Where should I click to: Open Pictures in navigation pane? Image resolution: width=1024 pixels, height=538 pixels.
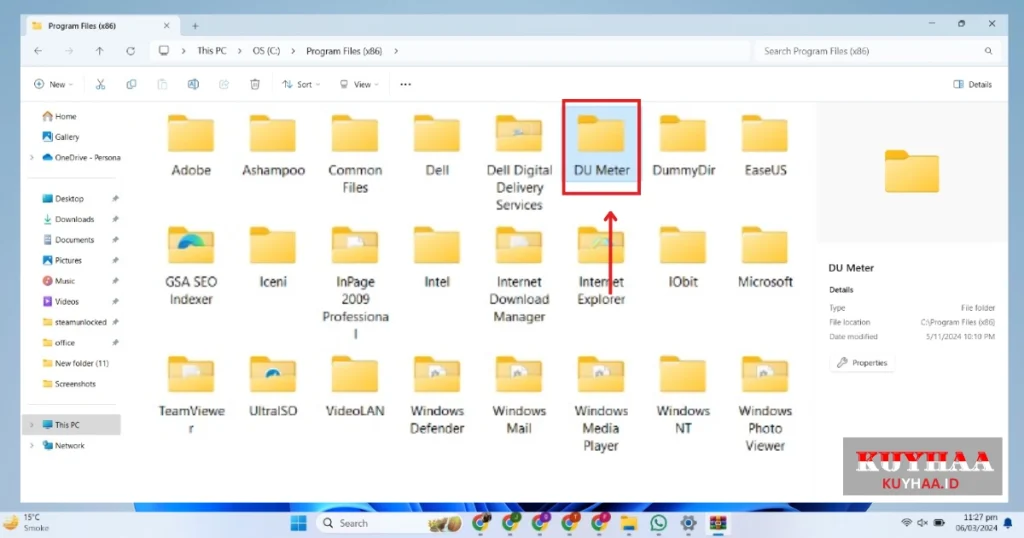(x=62, y=260)
